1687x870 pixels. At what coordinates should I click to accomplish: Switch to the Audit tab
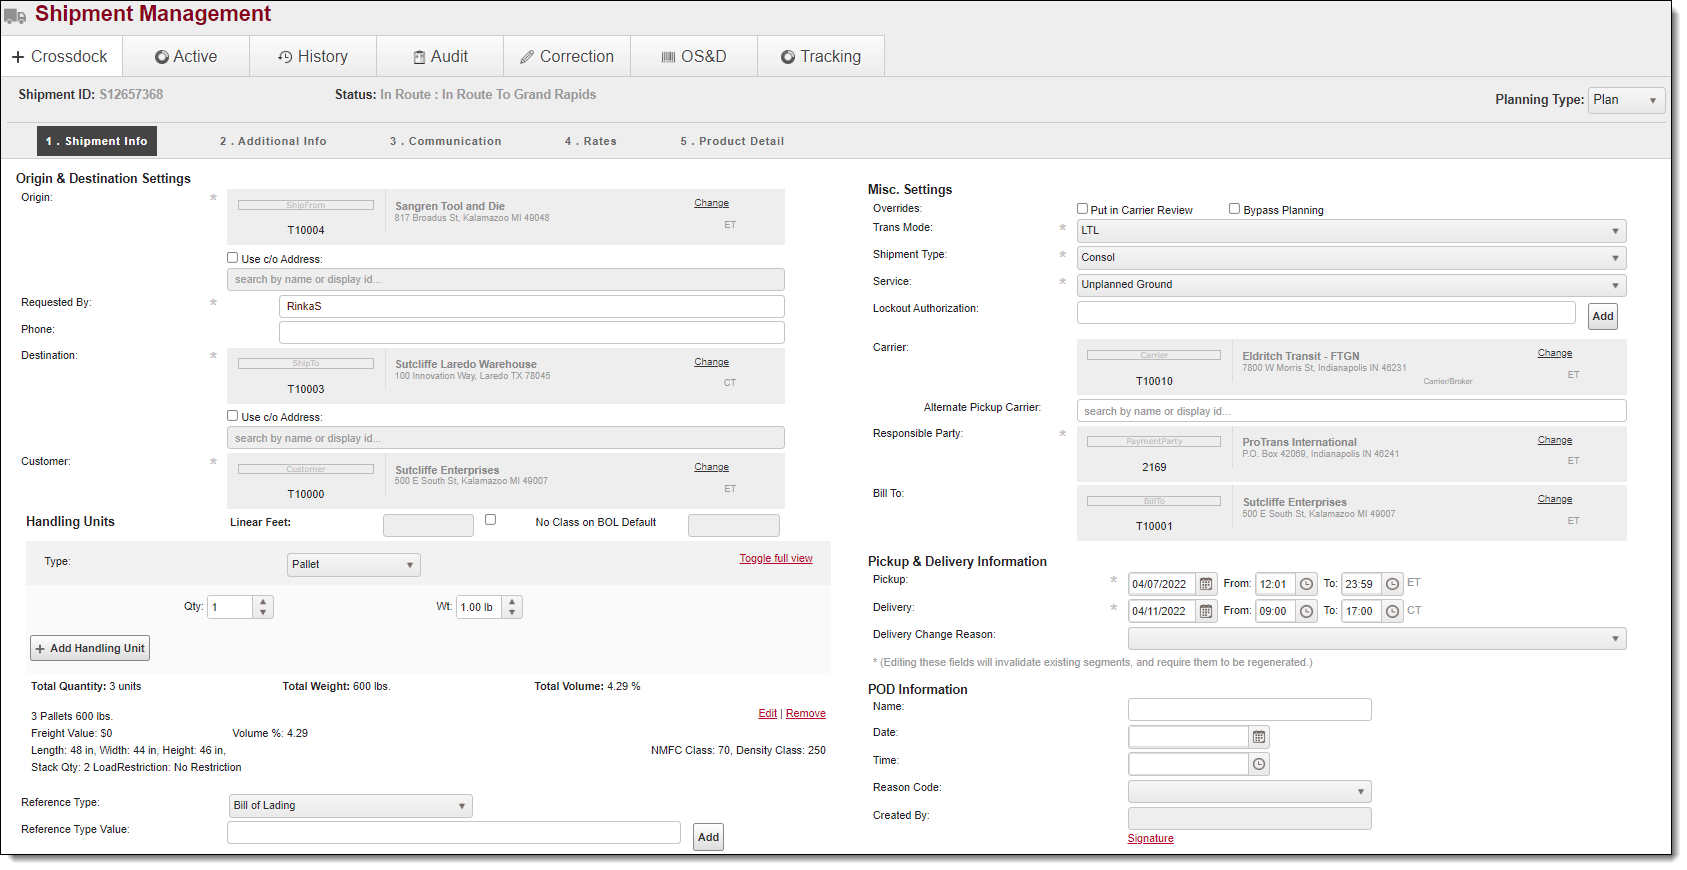click(440, 57)
